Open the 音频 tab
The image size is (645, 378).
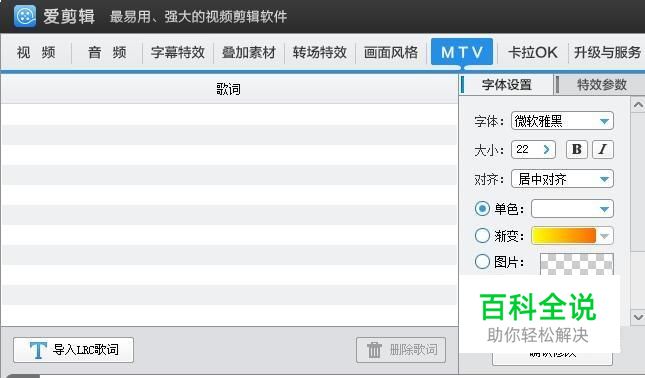107,53
